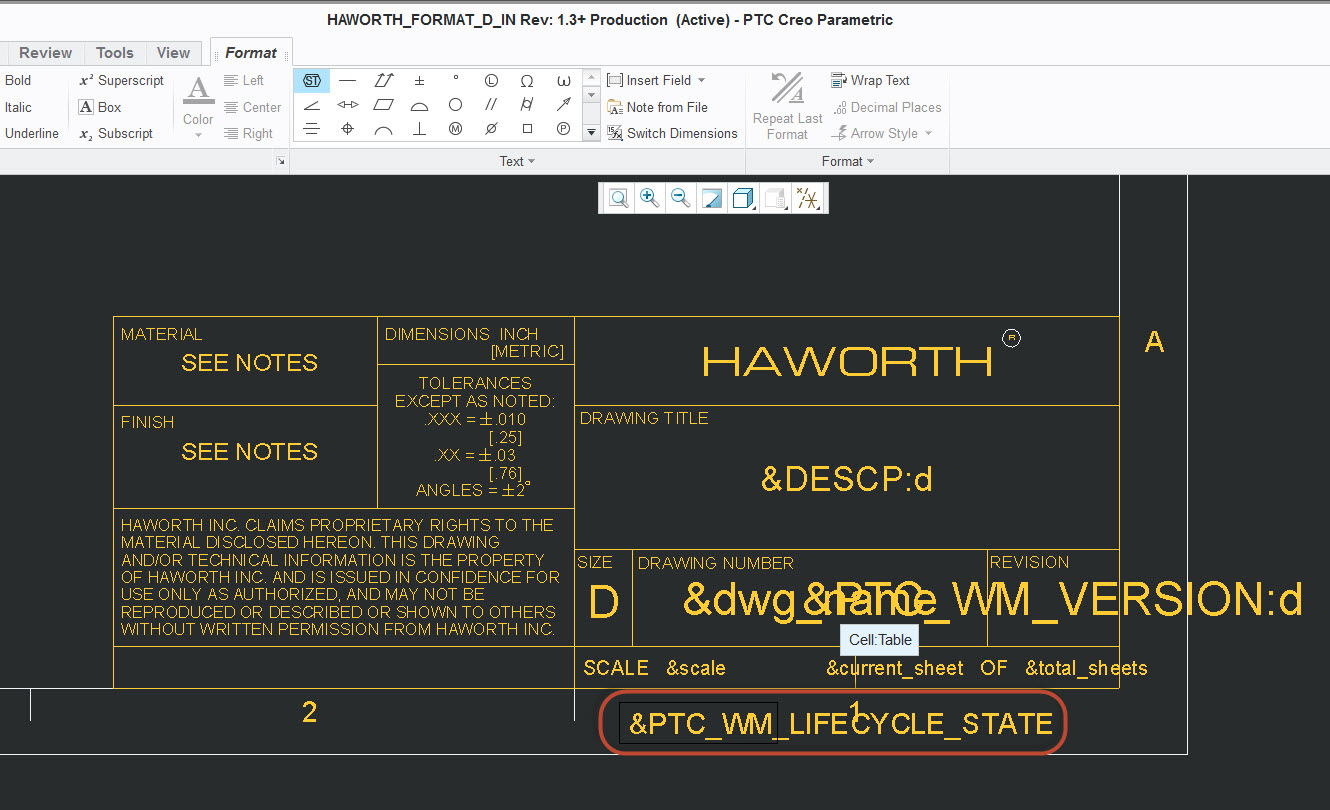Image resolution: width=1330 pixels, height=810 pixels.
Task: Toggle Superscript formatting
Action: click(121, 81)
